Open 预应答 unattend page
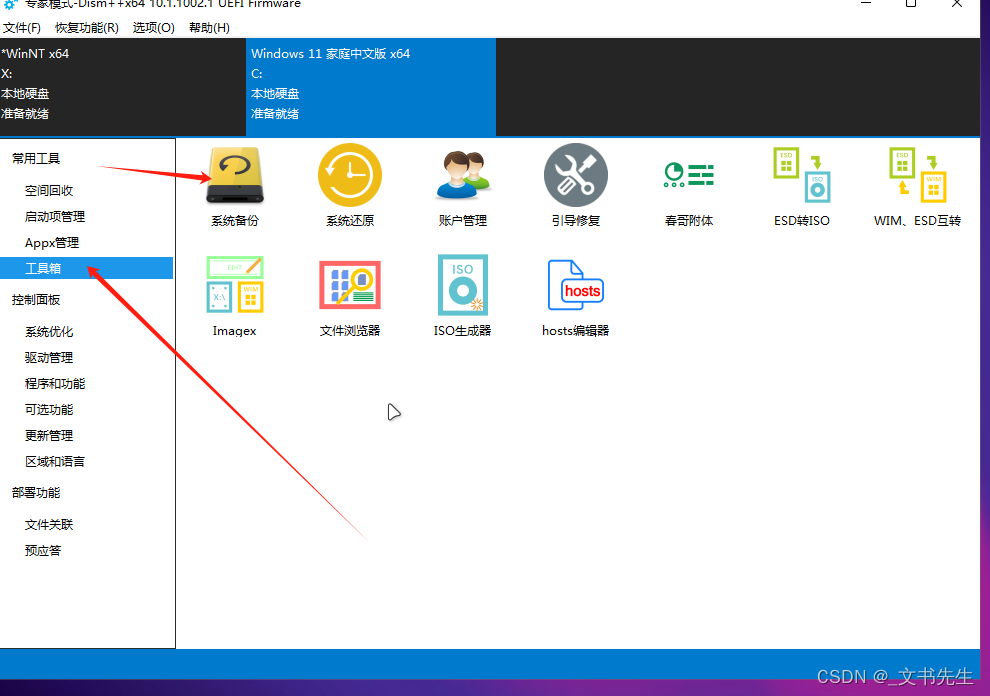 (x=43, y=551)
